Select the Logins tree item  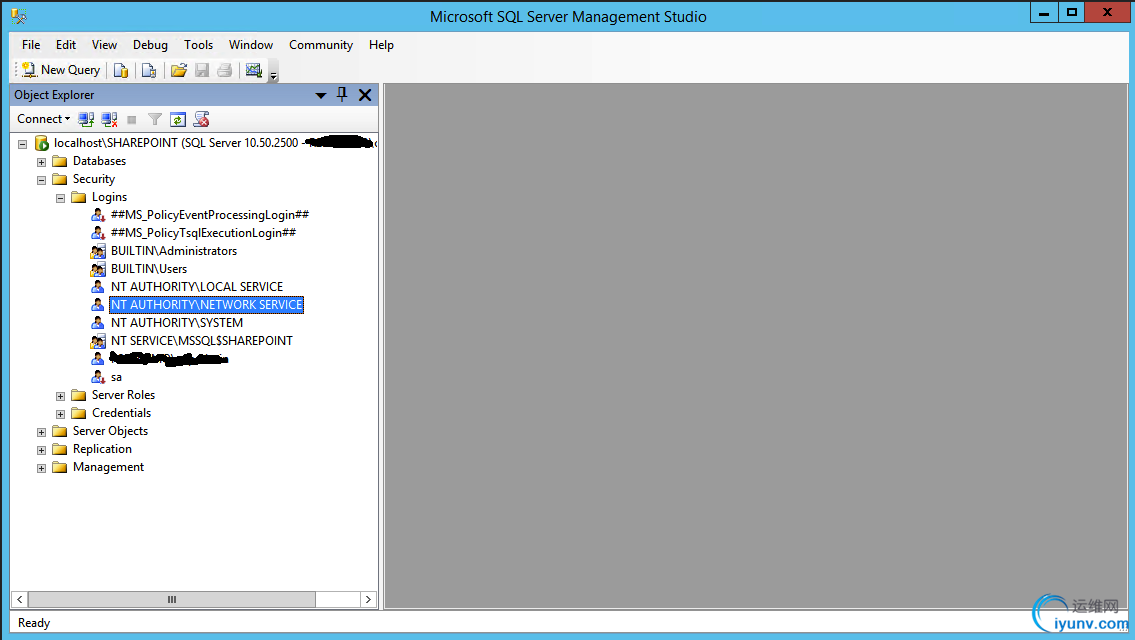109,197
